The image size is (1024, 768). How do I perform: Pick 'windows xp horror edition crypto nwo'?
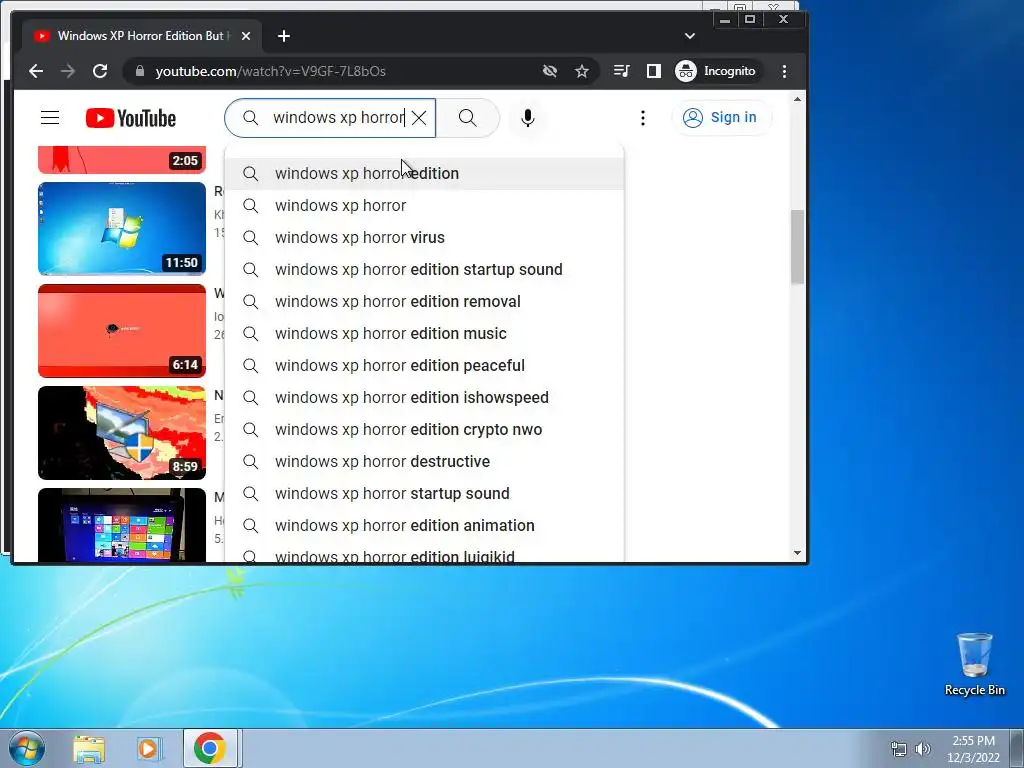[424, 430]
